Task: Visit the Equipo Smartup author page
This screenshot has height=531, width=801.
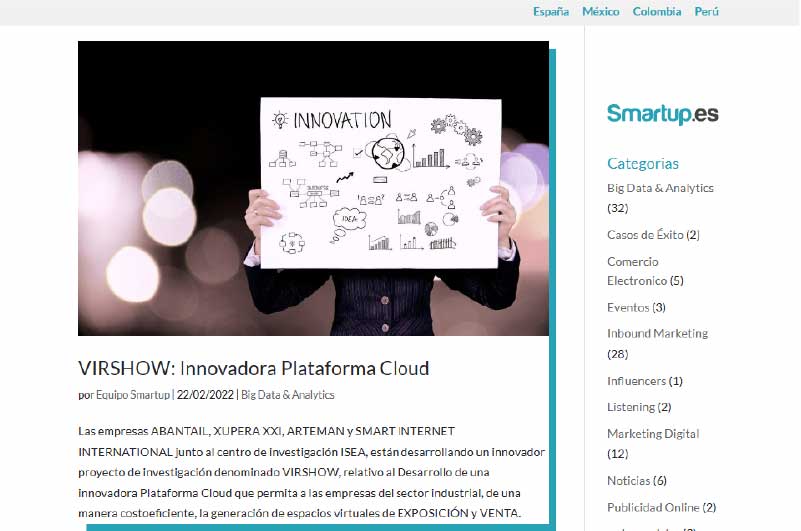Action: [133, 395]
